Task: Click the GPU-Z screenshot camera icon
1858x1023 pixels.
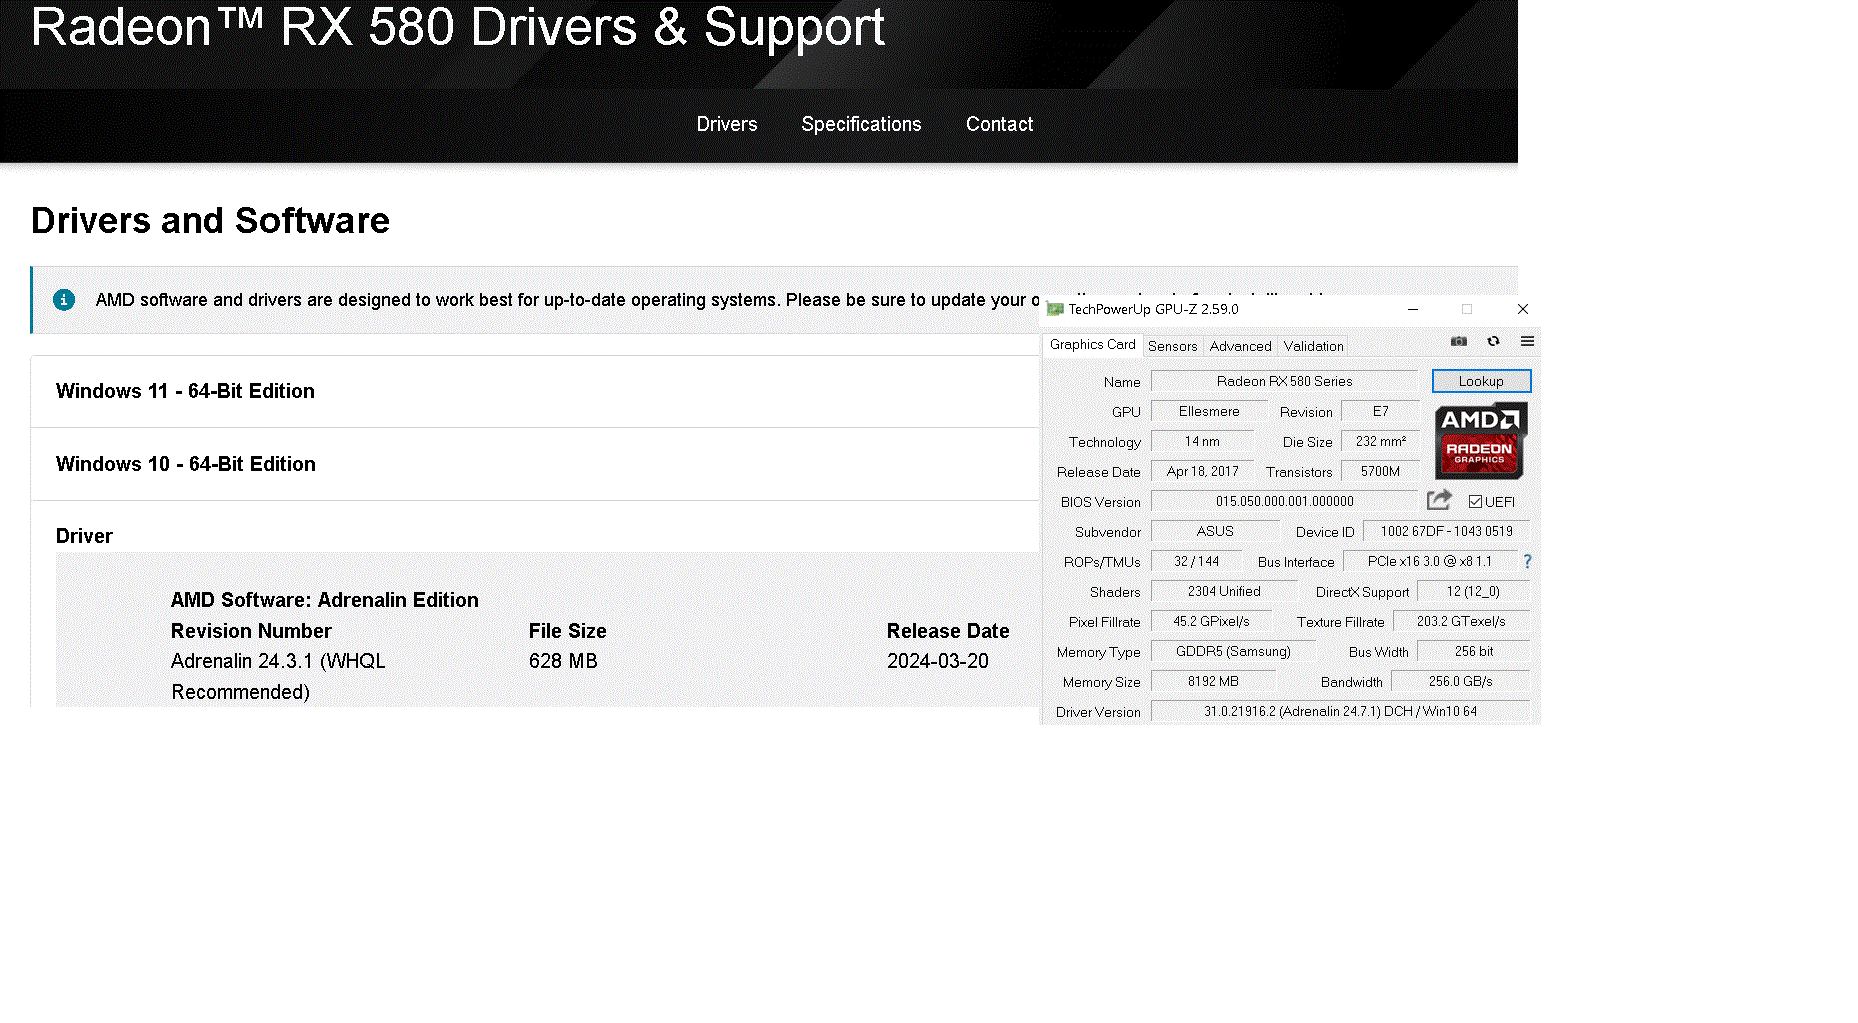Action: pos(1459,342)
